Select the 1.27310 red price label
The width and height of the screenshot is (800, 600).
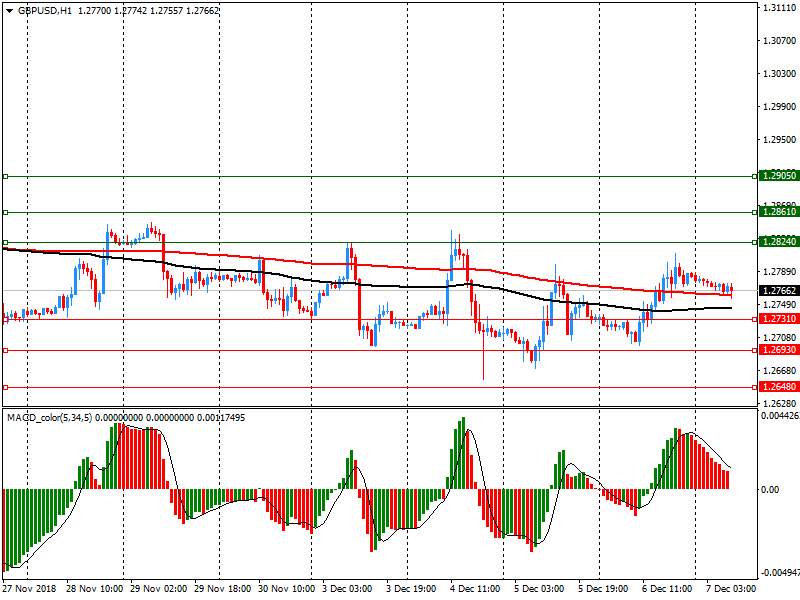click(x=779, y=319)
